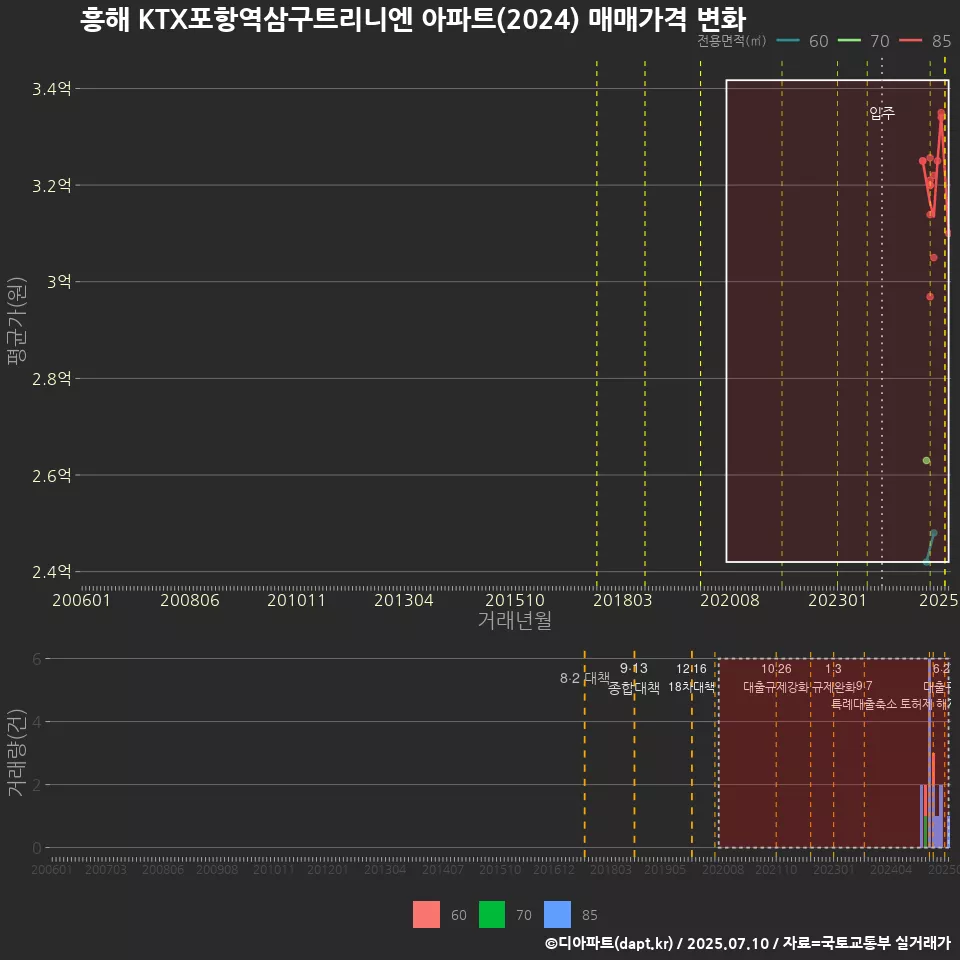The image size is (960, 960).
Task: Select the red 60 swatch below the chart
Action: pos(425,914)
